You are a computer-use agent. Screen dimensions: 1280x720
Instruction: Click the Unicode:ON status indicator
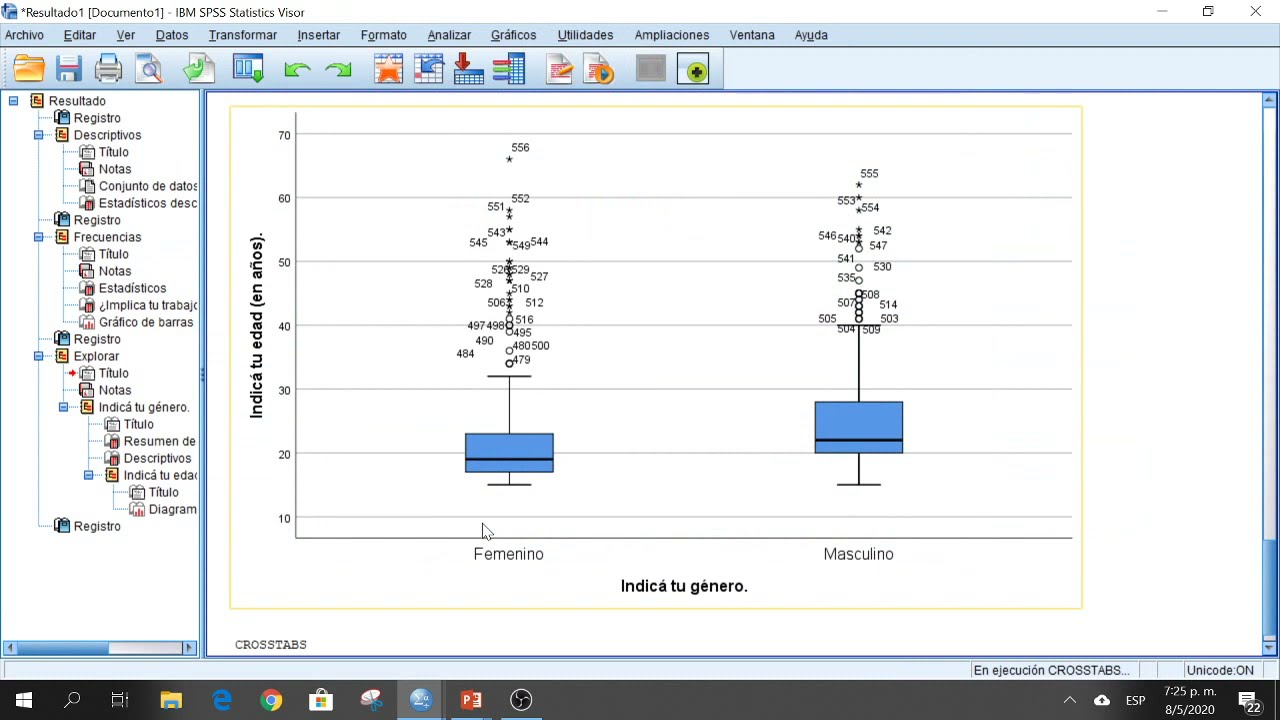tap(1220, 671)
